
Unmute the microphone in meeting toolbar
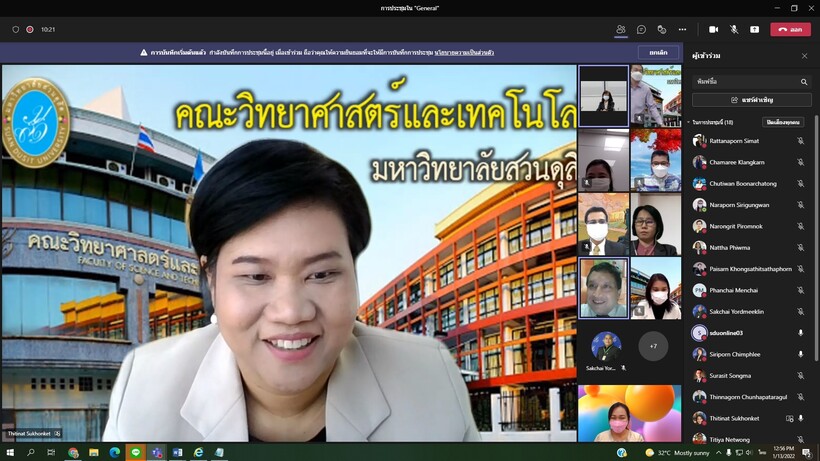click(x=734, y=30)
